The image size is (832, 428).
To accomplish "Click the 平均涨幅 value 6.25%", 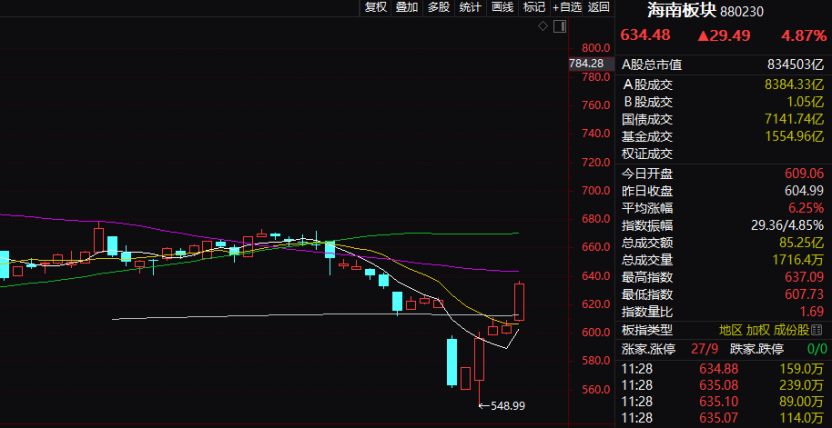I will [808, 207].
